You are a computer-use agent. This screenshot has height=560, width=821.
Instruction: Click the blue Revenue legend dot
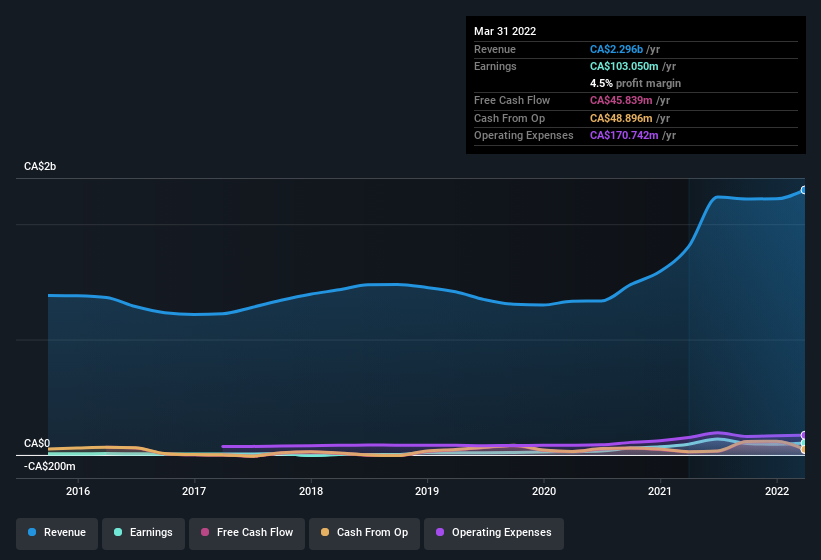[x=32, y=532]
